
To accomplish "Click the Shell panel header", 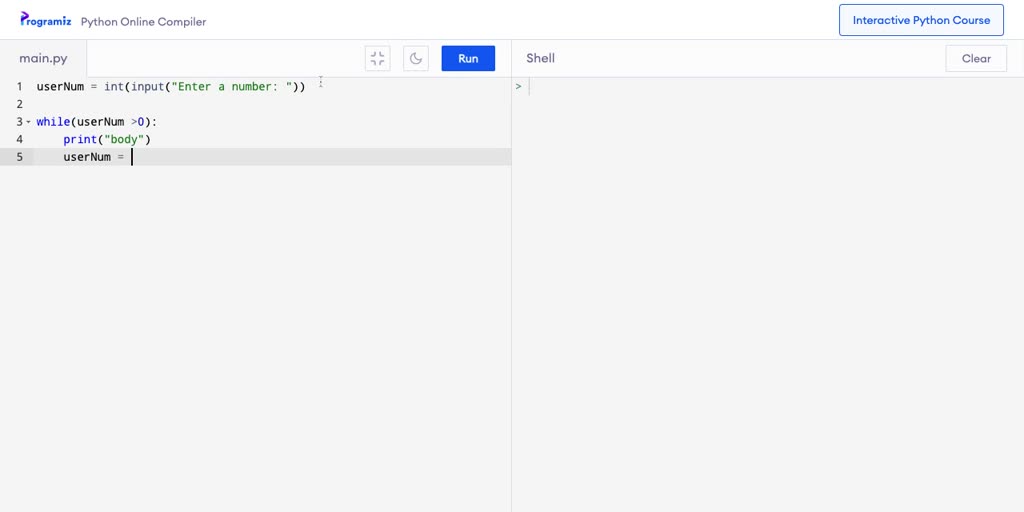I will pyautogui.click(x=540, y=58).
